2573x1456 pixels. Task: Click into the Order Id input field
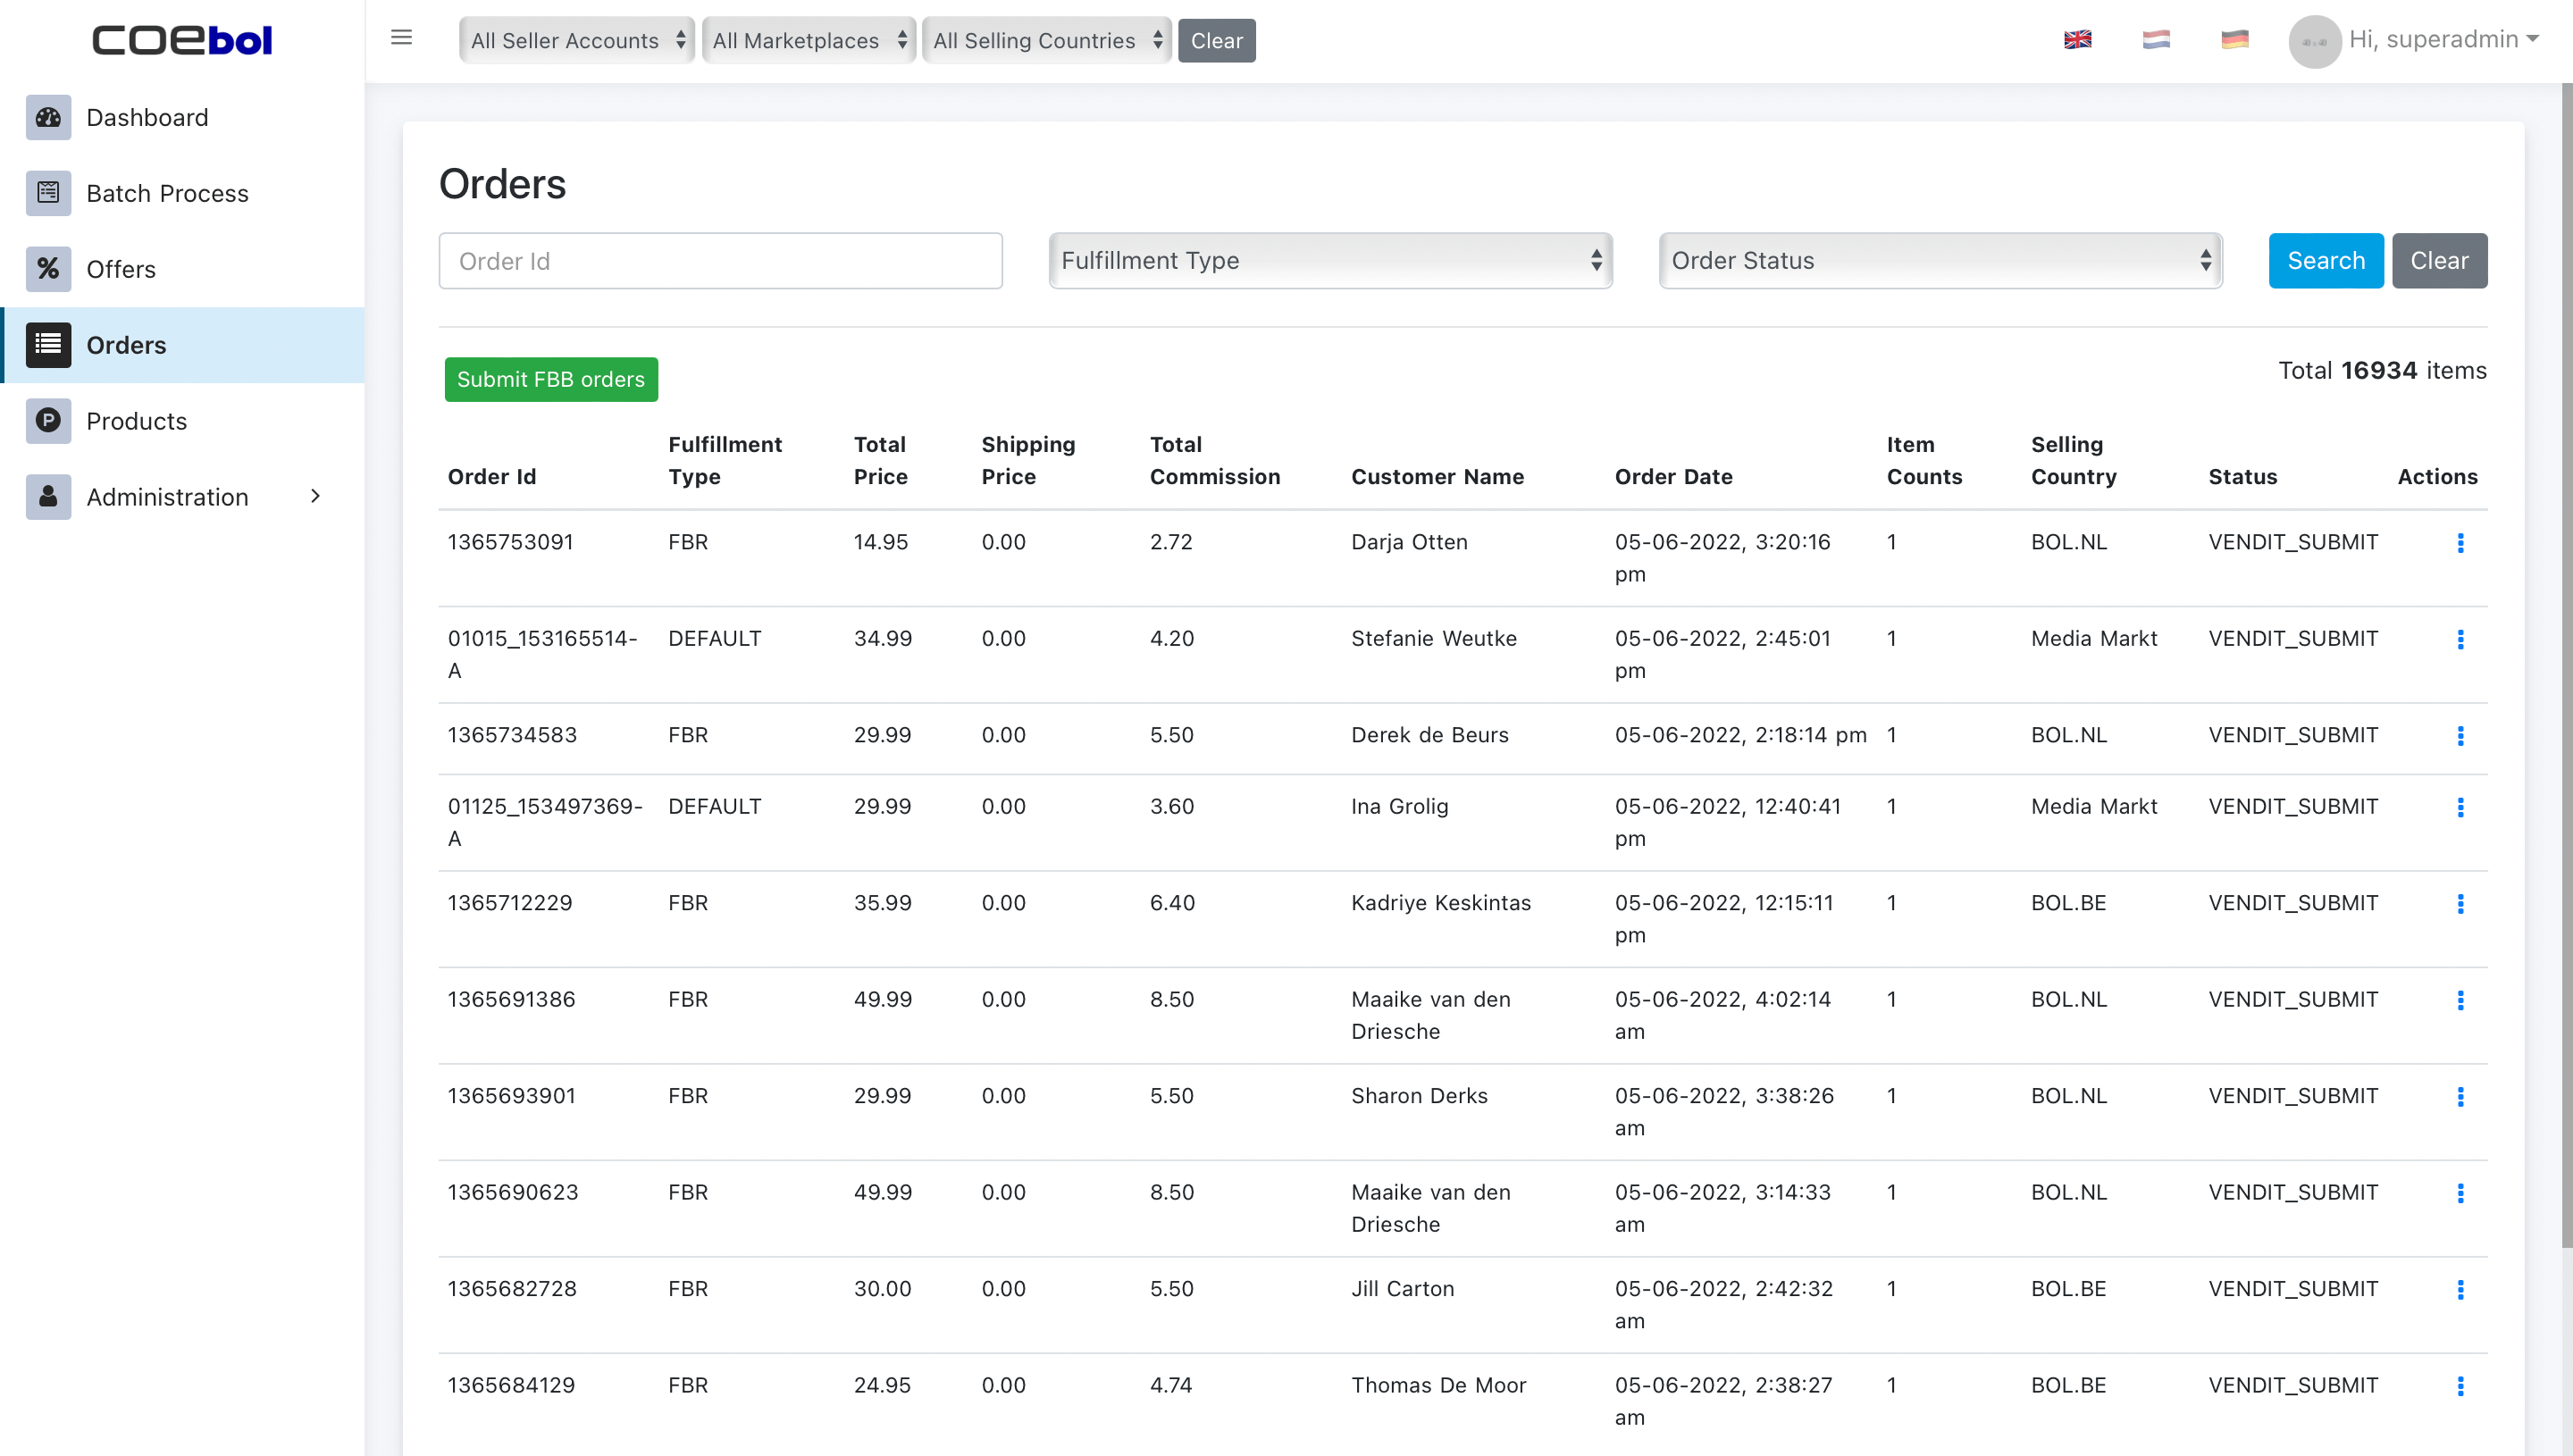pyautogui.click(x=720, y=261)
